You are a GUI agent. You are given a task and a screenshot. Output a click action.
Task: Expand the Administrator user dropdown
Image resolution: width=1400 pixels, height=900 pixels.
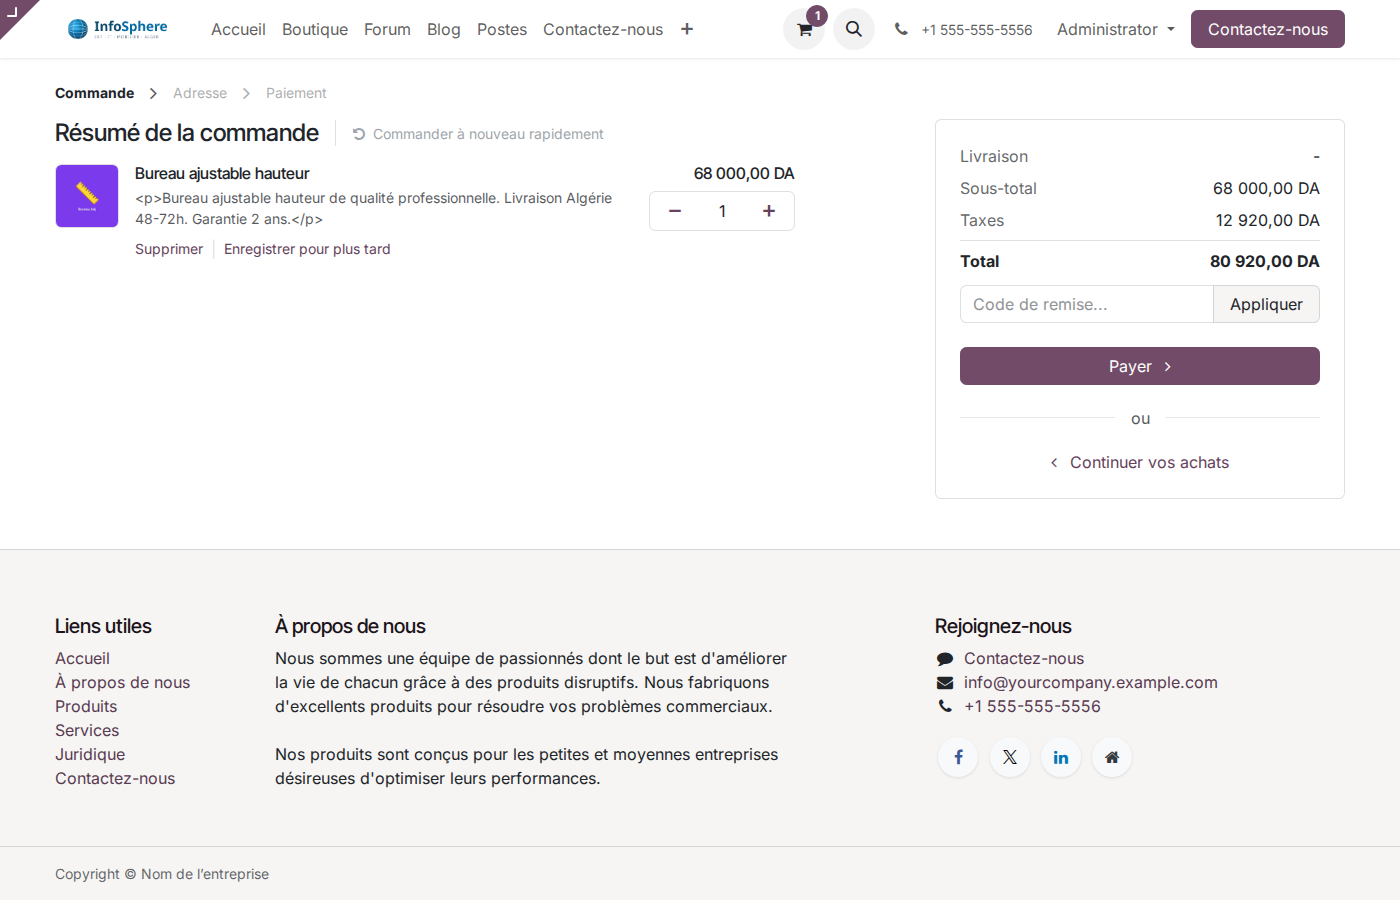[x=1115, y=29]
